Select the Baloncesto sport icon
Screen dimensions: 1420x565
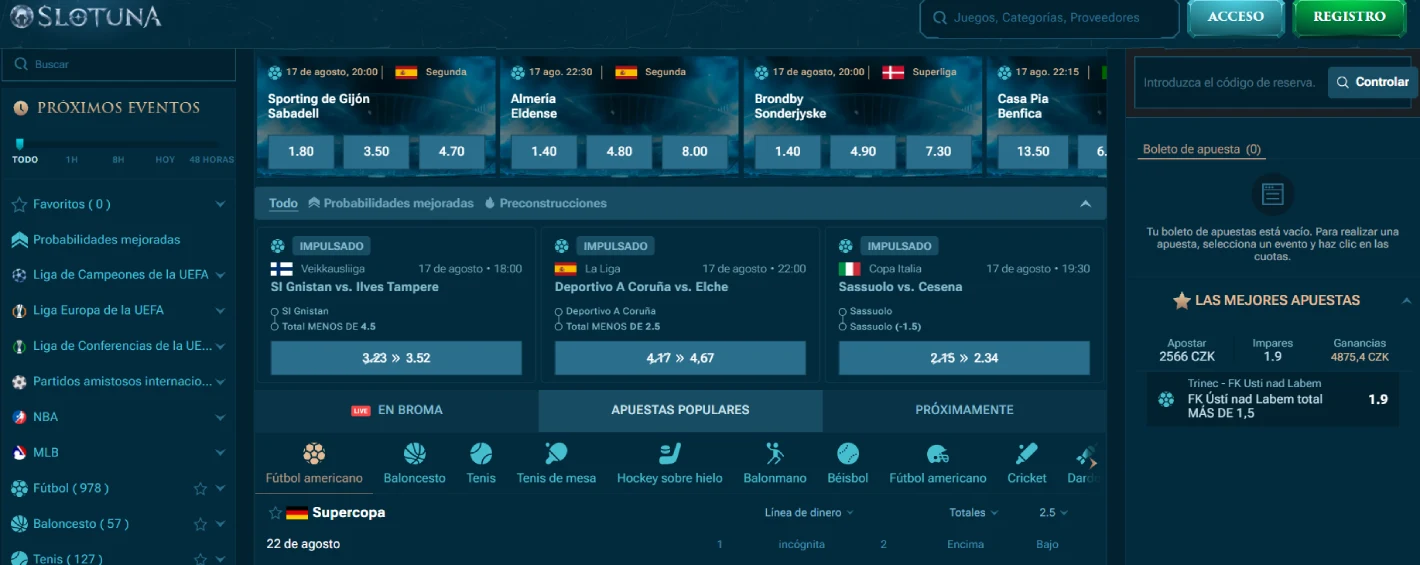415,454
